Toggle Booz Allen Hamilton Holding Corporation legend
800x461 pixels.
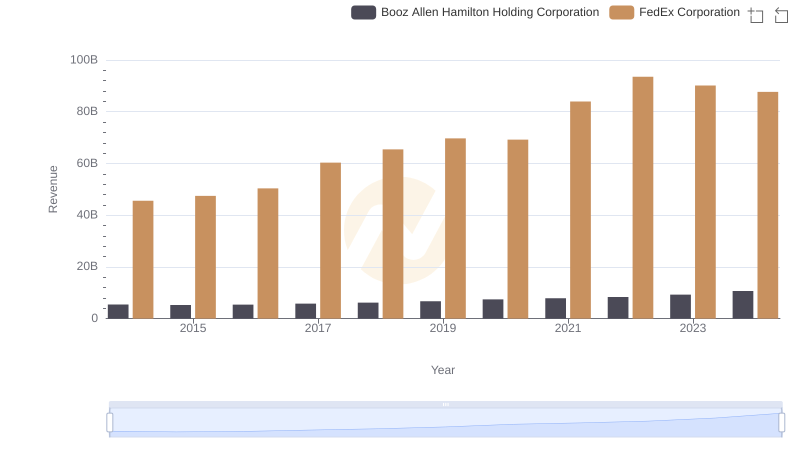[475, 12]
